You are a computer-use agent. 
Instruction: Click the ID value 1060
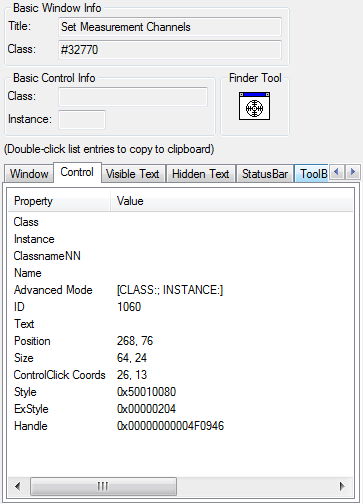(129, 307)
